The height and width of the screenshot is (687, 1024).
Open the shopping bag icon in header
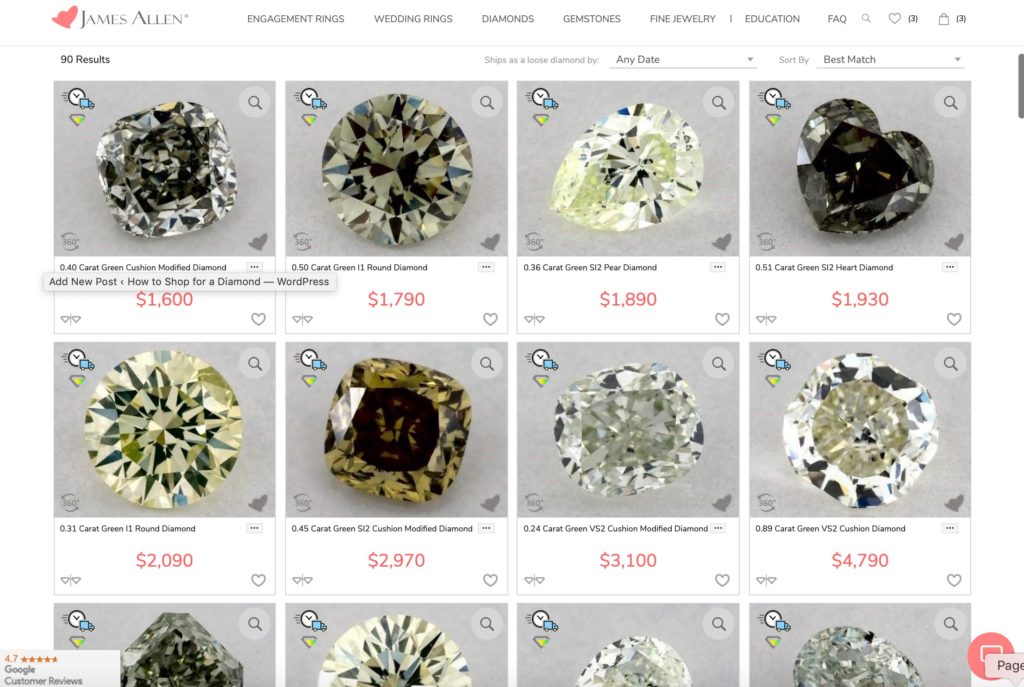pyautogui.click(x=944, y=19)
